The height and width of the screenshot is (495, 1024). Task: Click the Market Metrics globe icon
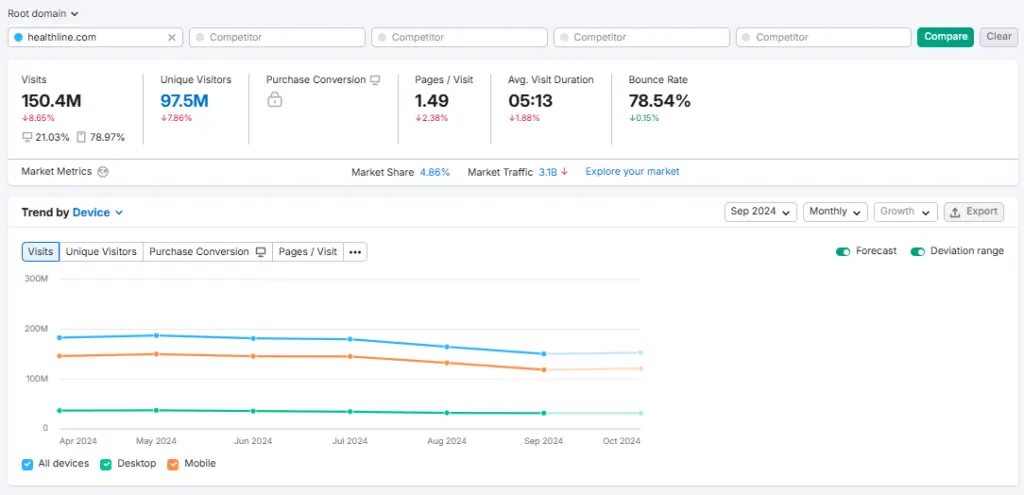click(103, 172)
